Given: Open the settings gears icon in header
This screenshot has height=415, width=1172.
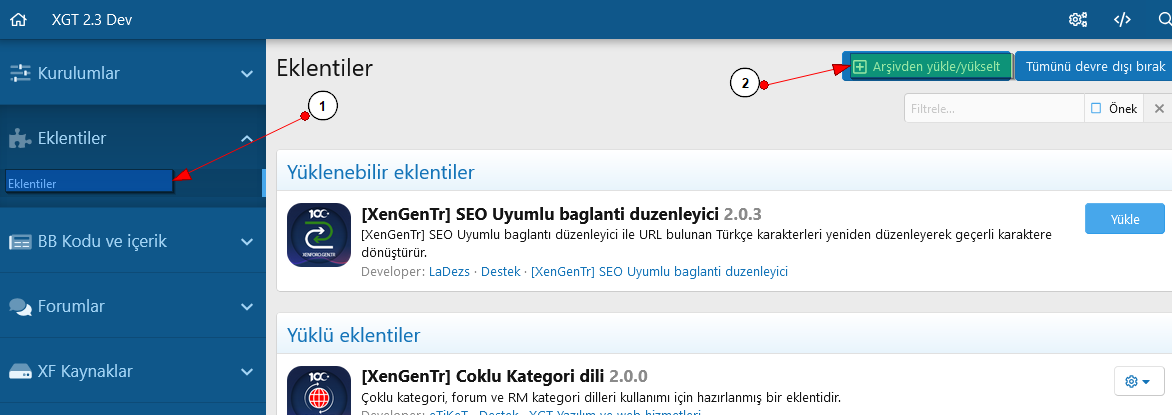Looking at the screenshot, I should click(x=1078, y=19).
